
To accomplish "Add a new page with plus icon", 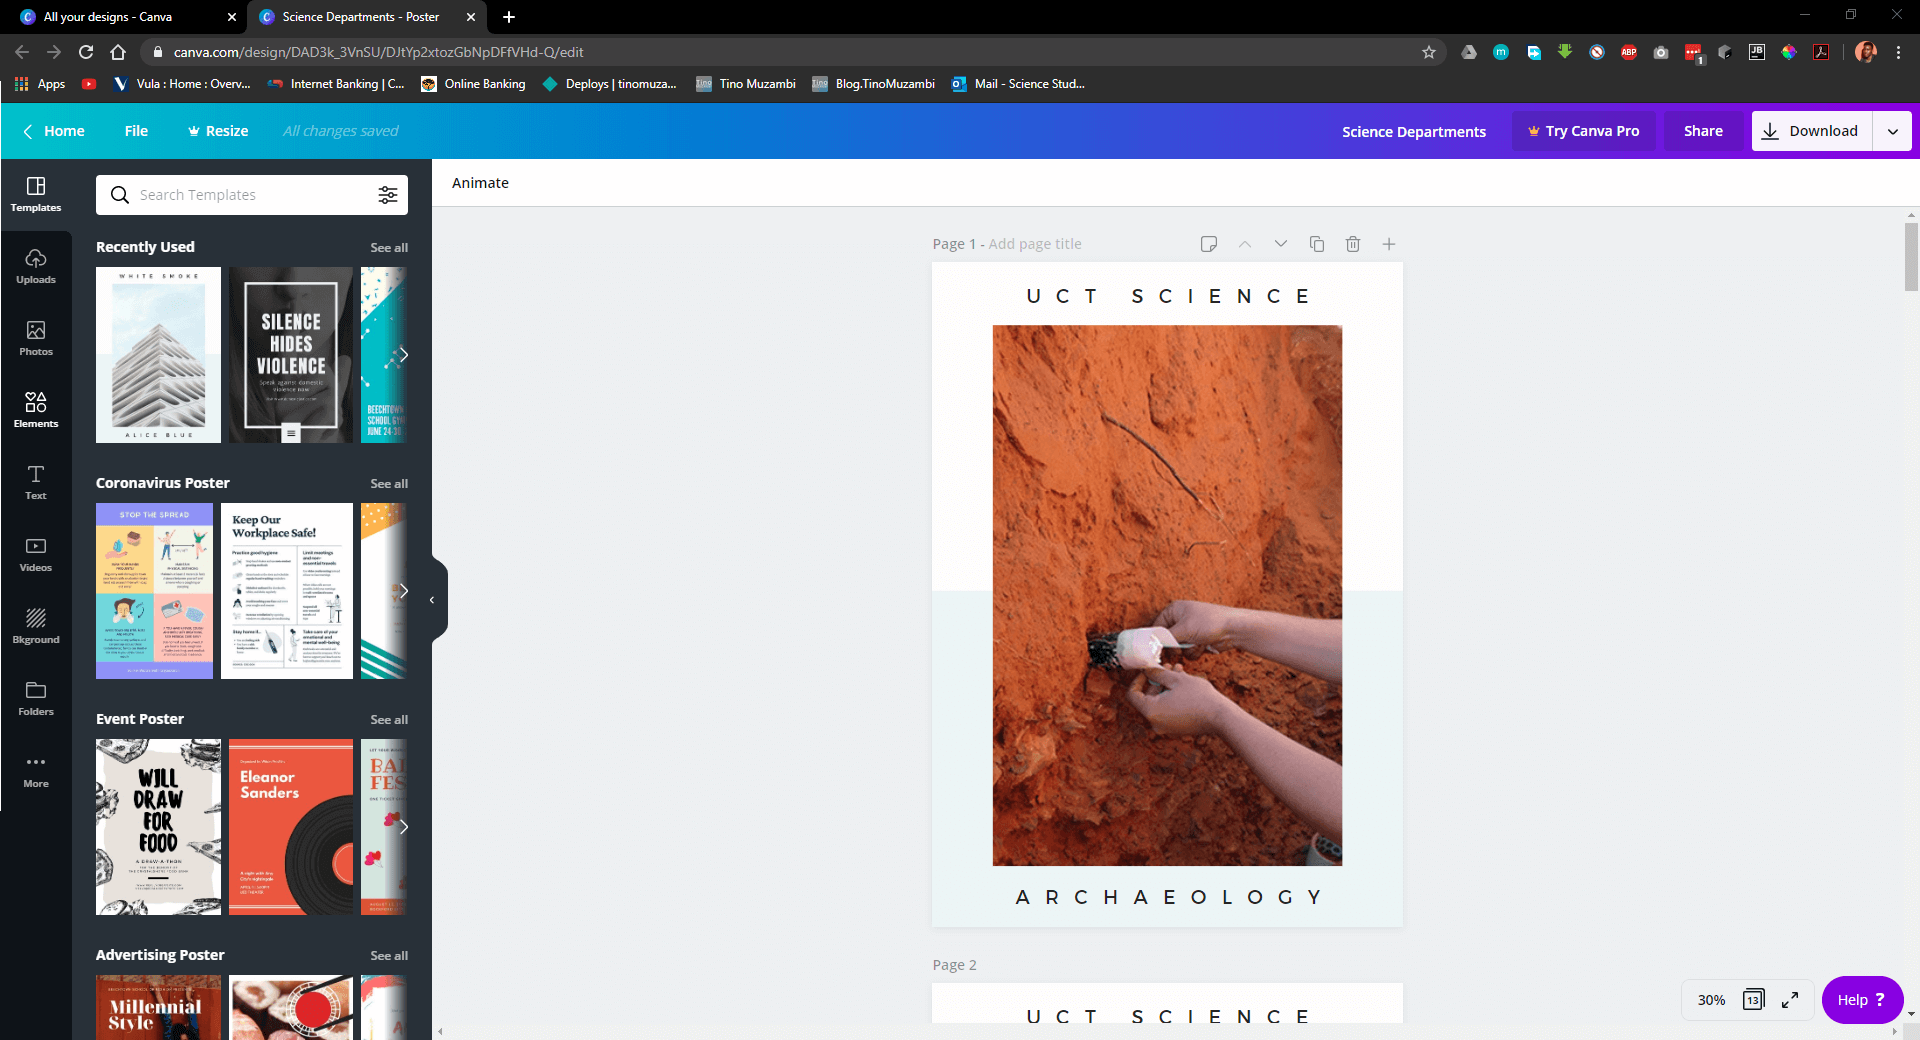I will point(1389,244).
